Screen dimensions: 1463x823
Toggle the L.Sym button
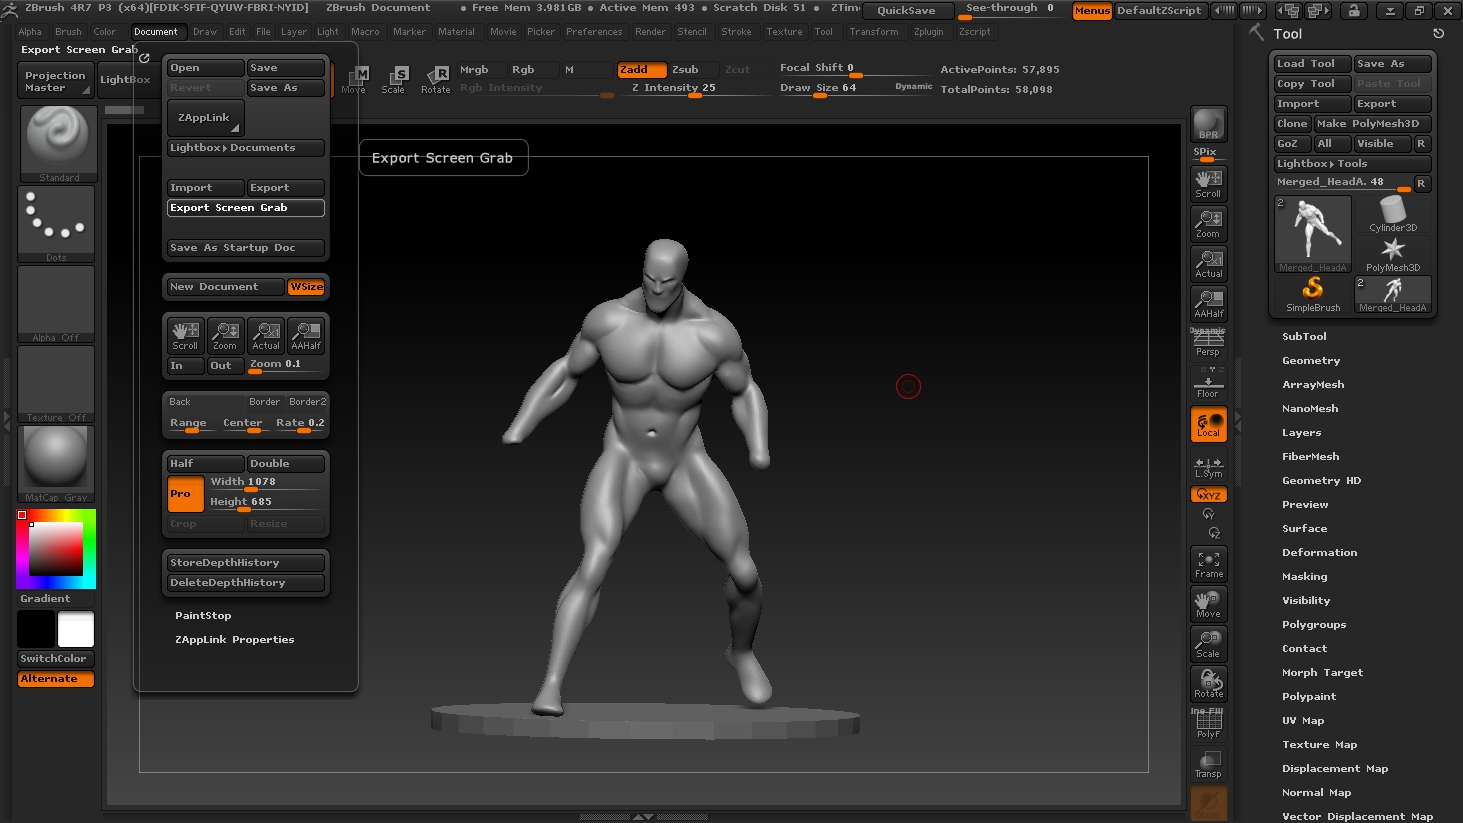click(1209, 467)
